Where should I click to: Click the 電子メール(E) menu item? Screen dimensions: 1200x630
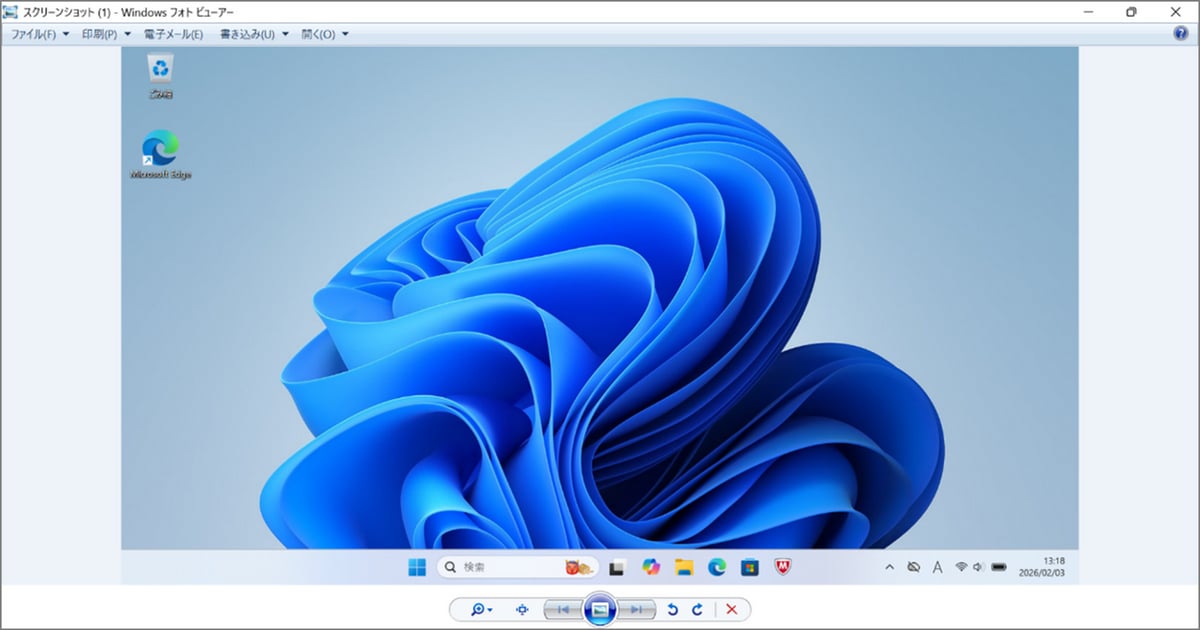click(173, 34)
